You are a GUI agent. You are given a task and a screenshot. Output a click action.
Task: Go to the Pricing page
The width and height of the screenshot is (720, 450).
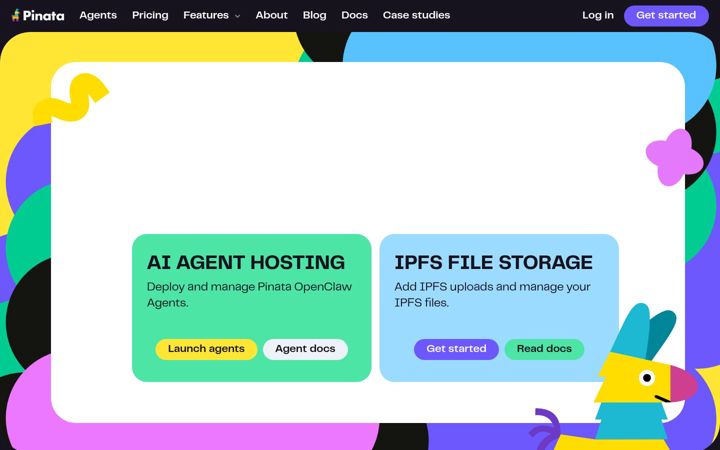(150, 15)
